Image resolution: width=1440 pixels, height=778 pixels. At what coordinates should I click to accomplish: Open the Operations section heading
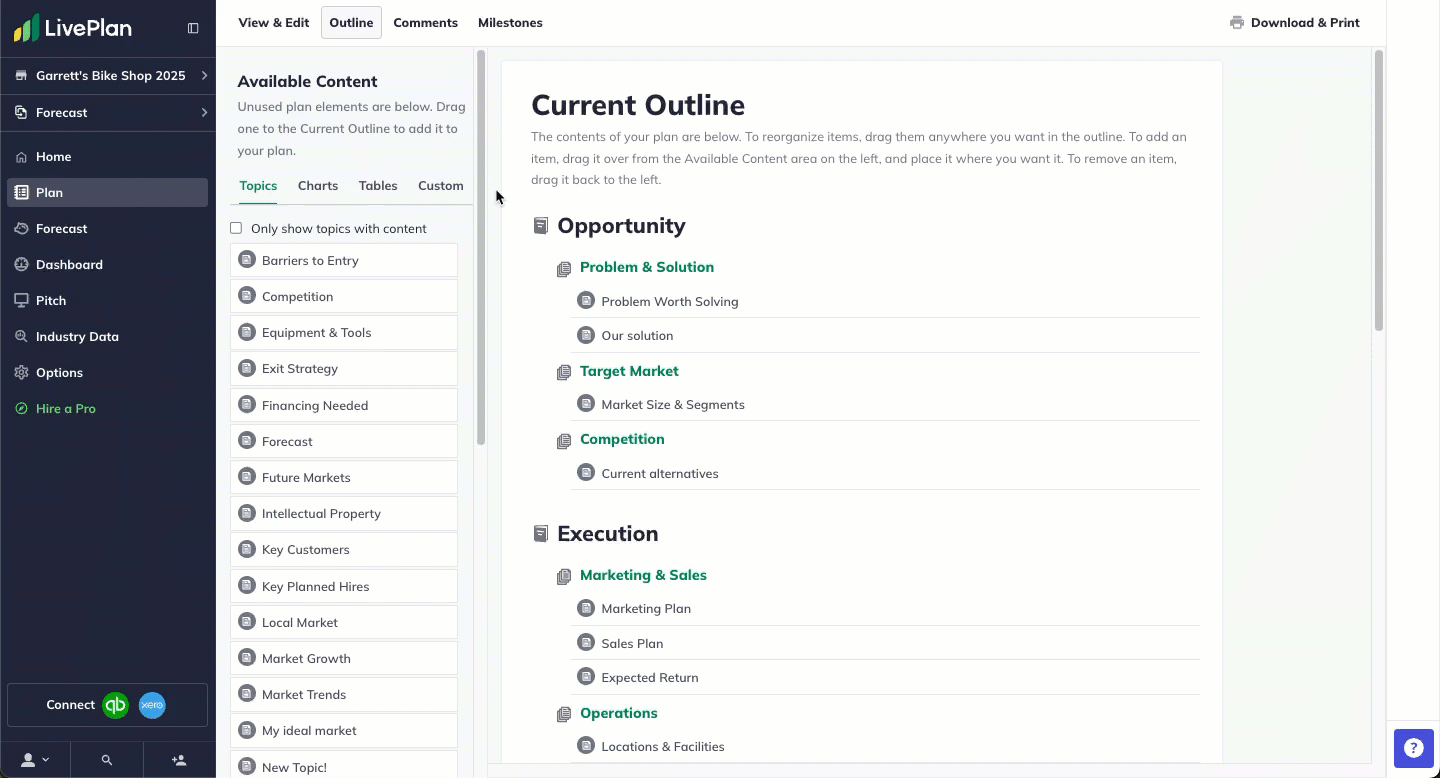619,713
